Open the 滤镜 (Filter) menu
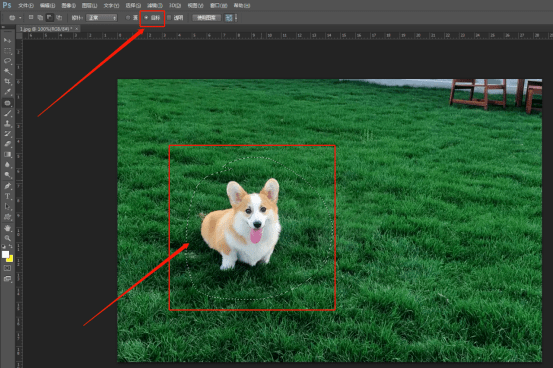 pos(154,6)
